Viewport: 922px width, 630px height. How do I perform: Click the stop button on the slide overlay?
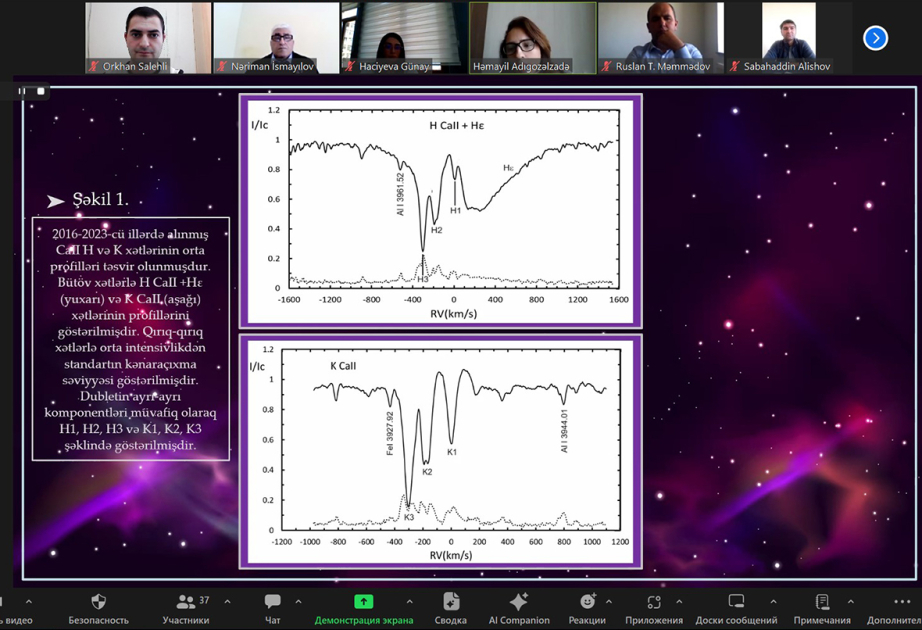point(41,91)
